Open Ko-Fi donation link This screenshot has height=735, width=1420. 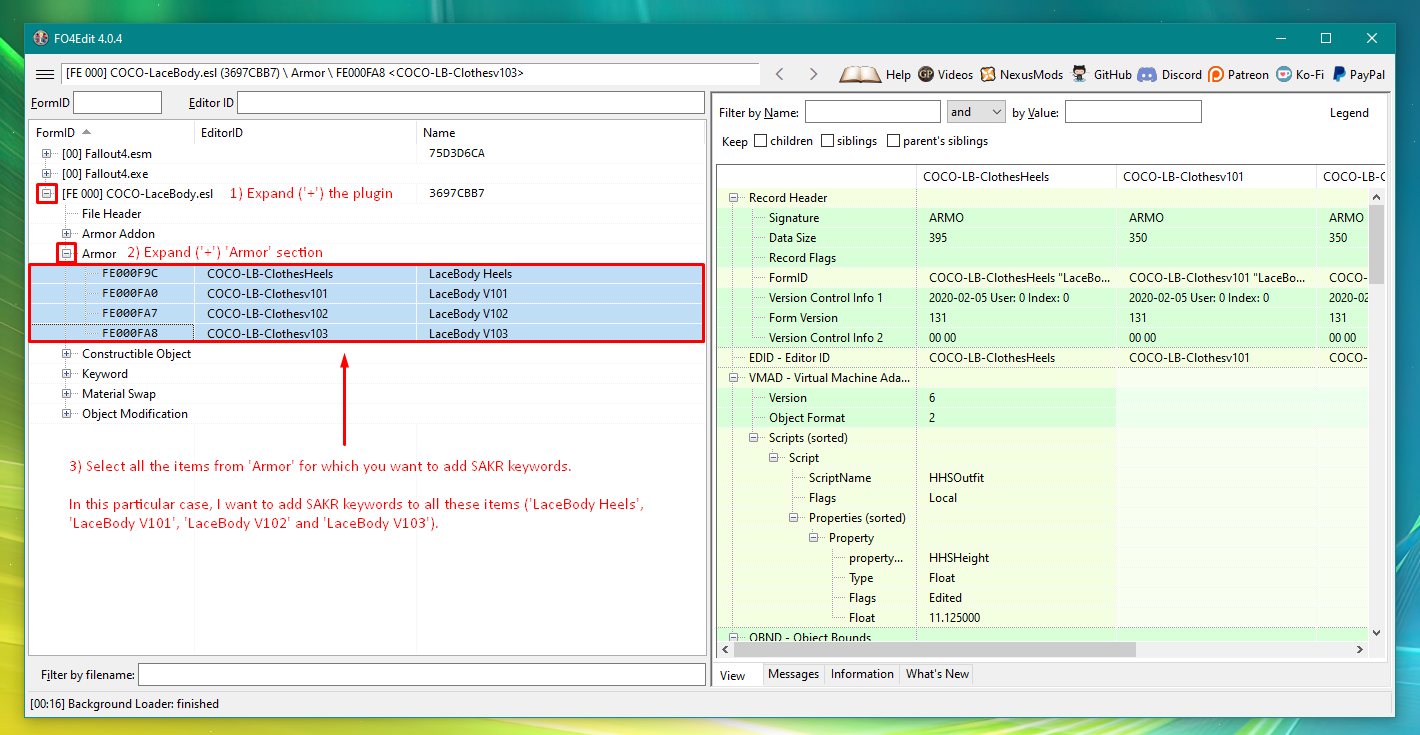(1301, 74)
